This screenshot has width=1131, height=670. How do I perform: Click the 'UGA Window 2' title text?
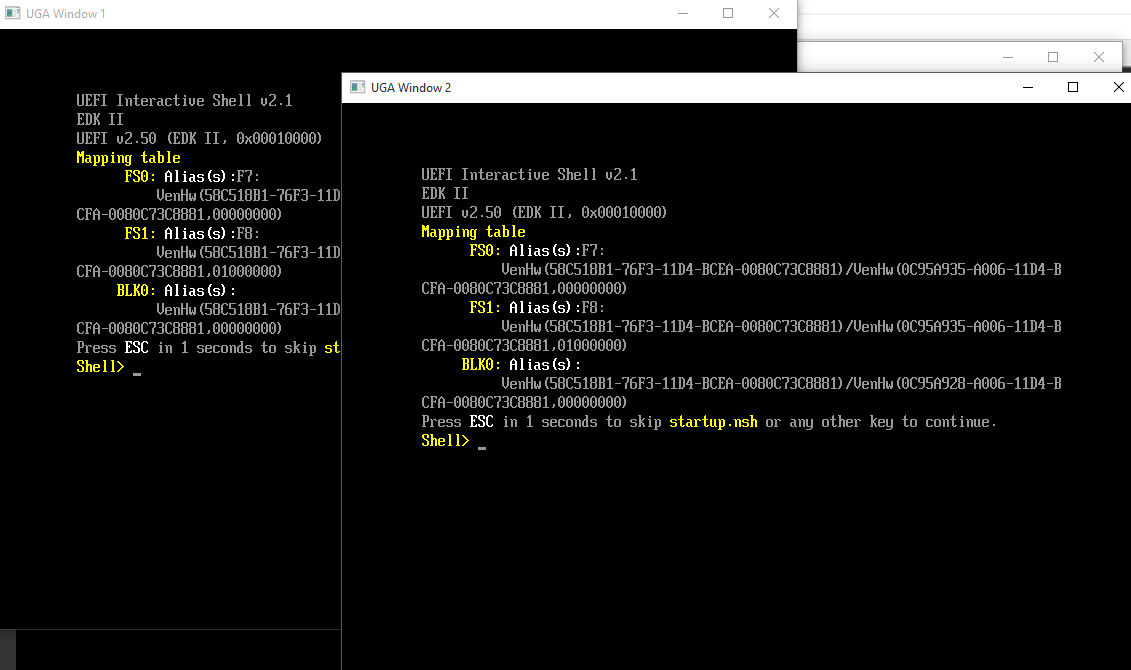[x=411, y=87]
